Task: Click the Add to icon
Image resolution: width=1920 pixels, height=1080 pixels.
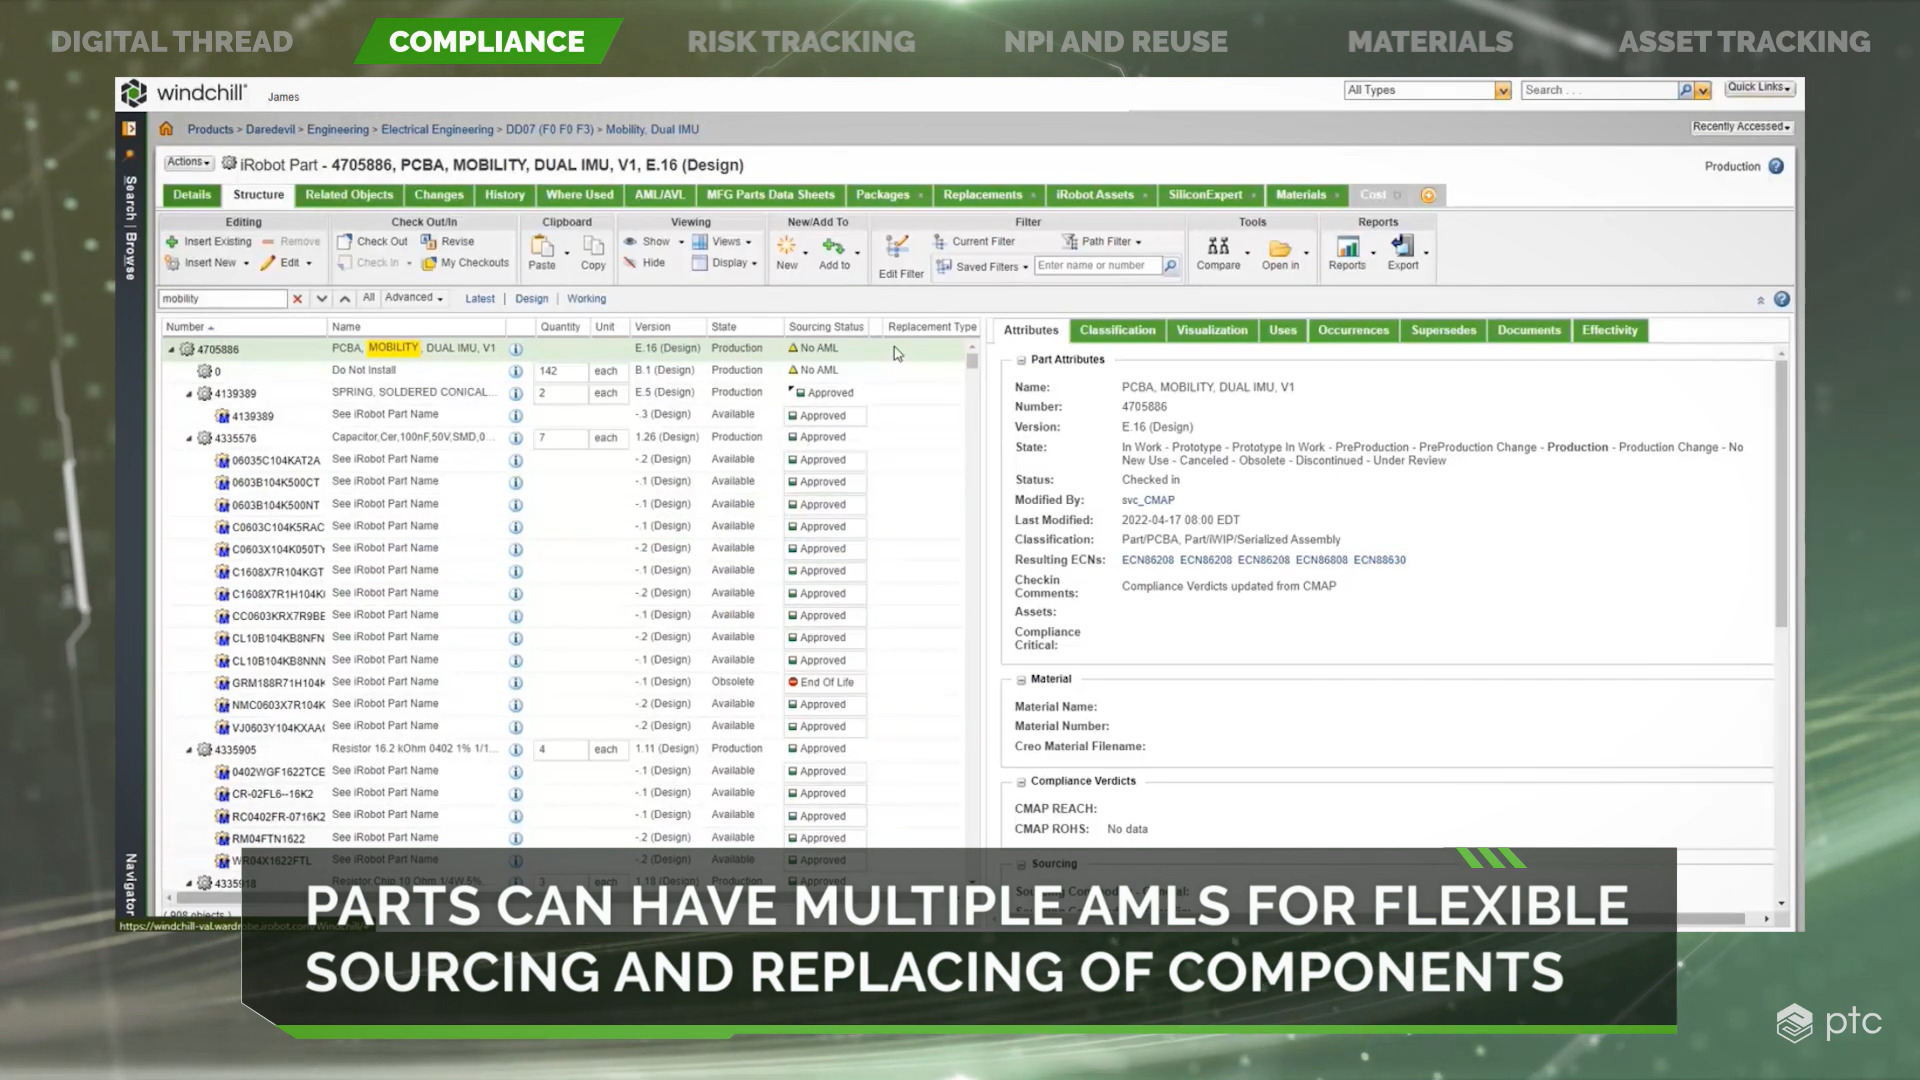Action: click(x=833, y=246)
